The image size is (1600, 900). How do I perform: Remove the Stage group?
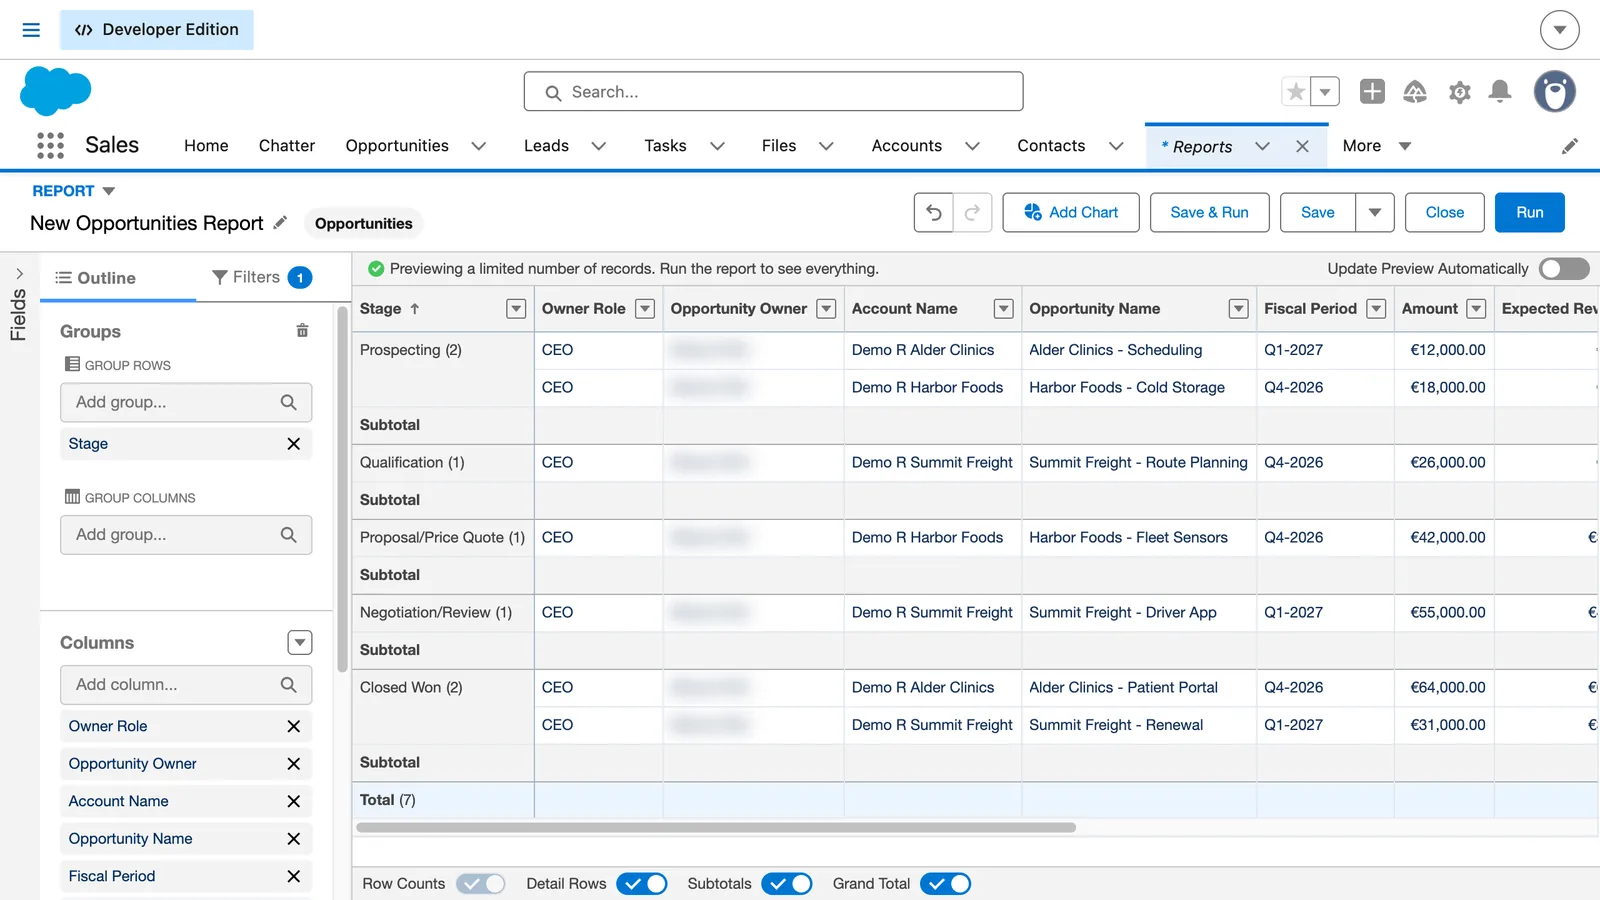293,444
